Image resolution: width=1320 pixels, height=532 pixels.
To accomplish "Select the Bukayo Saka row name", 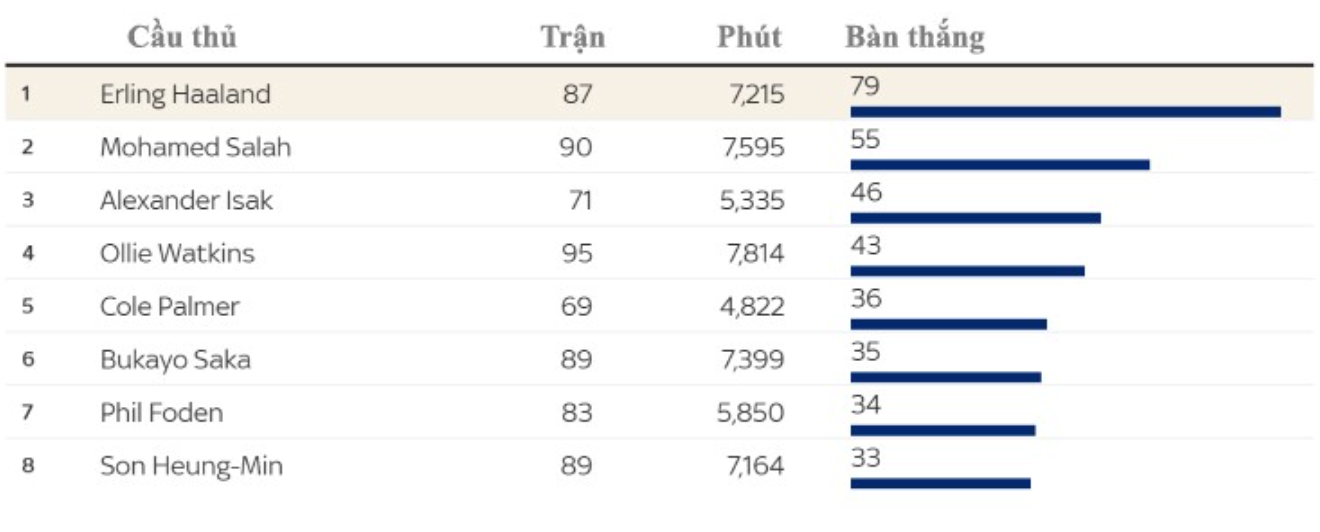I will coord(175,359).
